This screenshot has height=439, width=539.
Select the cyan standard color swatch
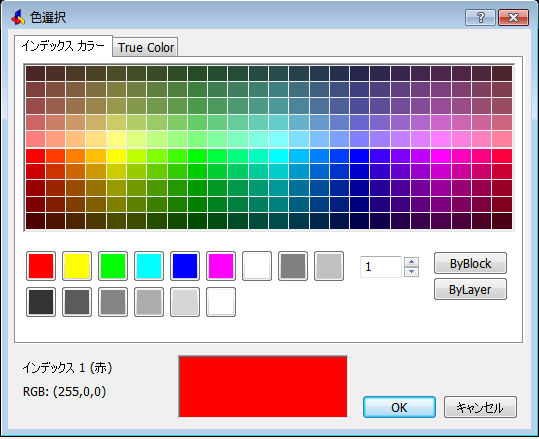pyautogui.click(x=149, y=266)
